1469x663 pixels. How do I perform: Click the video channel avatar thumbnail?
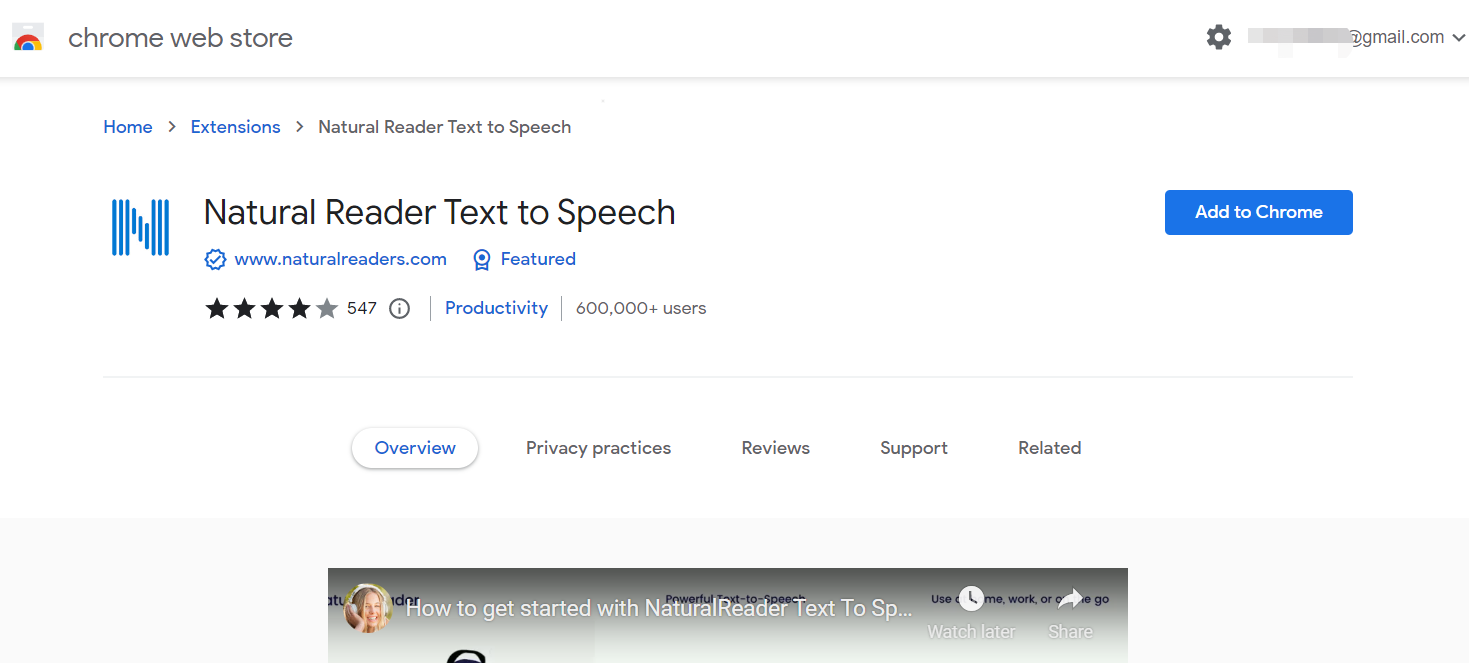[368, 608]
